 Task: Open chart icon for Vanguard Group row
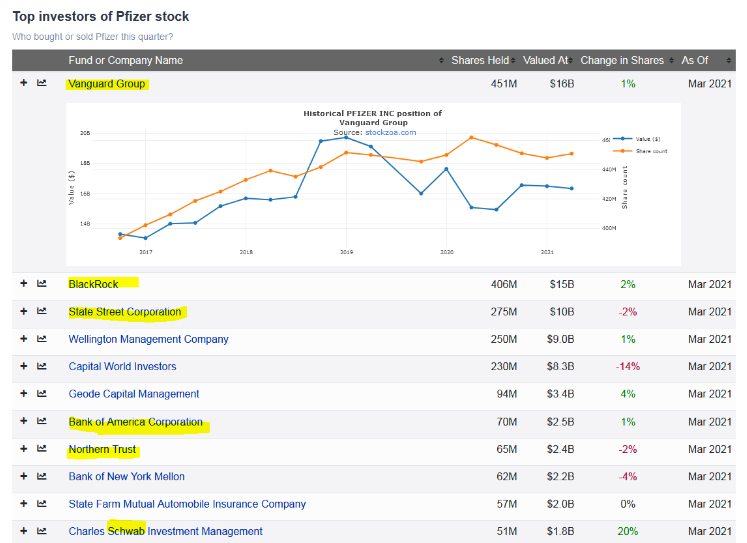(x=42, y=83)
